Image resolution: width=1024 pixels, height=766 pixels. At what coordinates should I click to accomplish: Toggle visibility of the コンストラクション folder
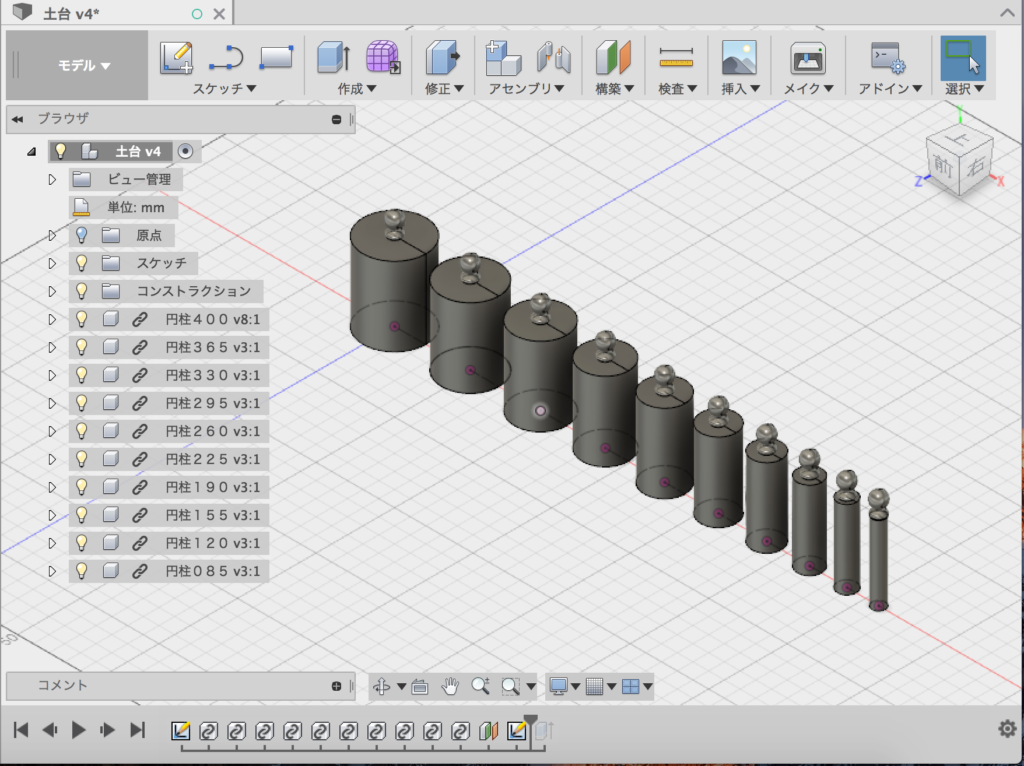coord(81,291)
